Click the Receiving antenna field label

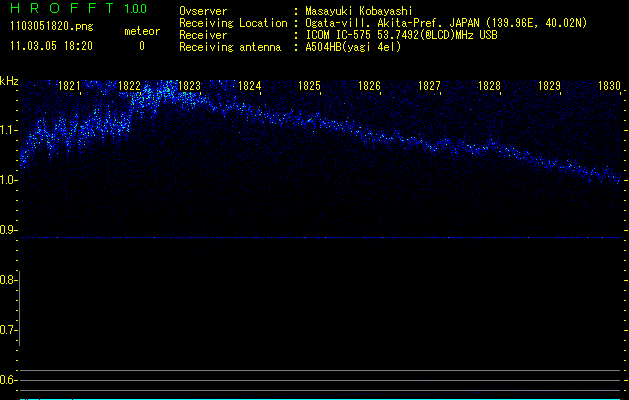(x=228, y=47)
